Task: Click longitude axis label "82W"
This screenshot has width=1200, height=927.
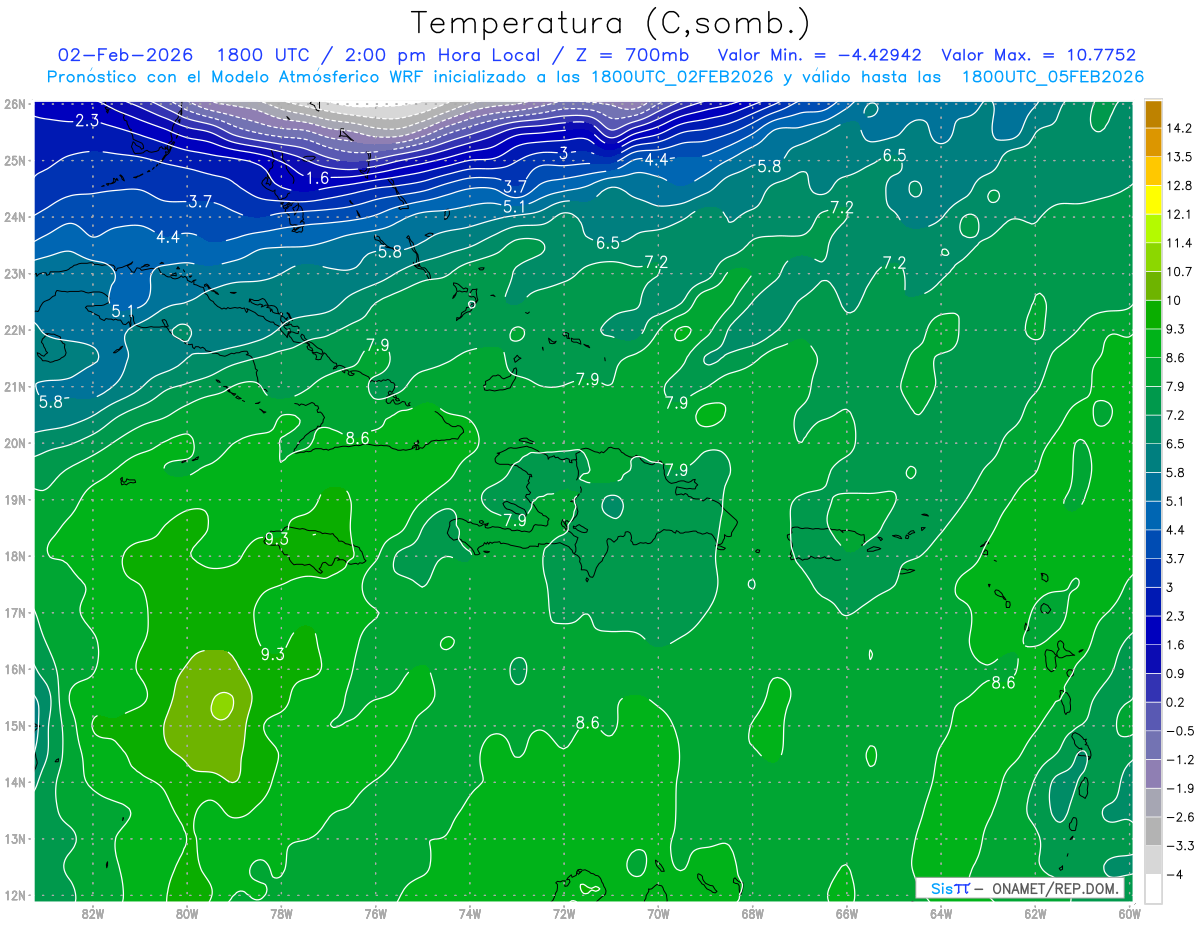Action: pyautogui.click(x=93, y=913)
